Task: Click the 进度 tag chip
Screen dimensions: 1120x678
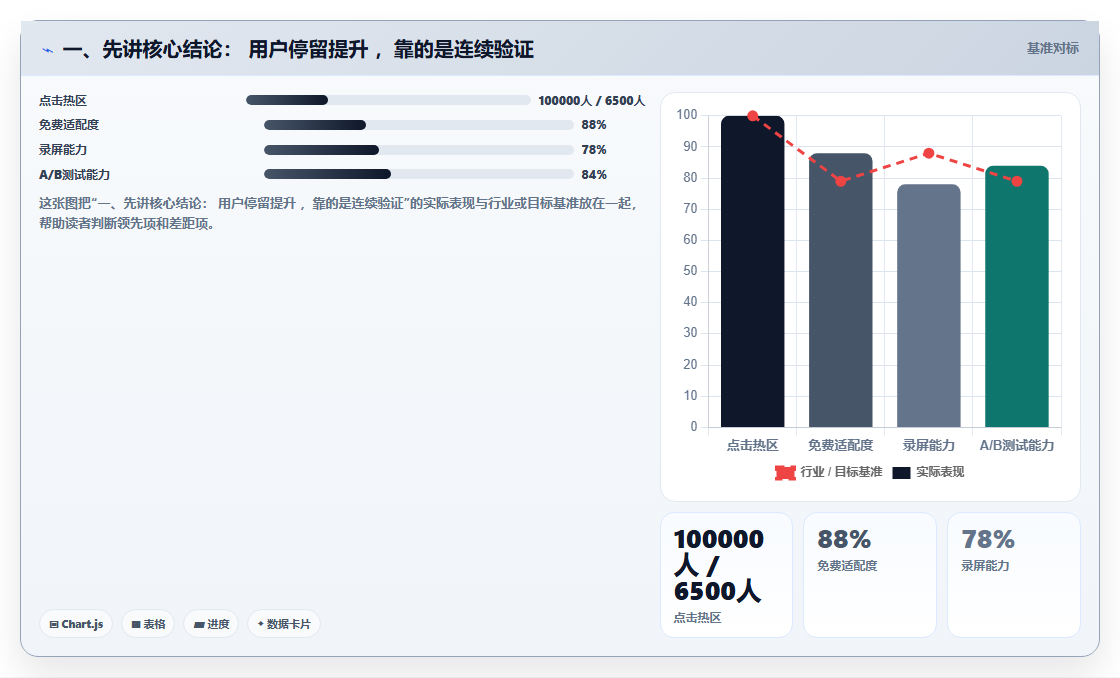Action: 211,624
